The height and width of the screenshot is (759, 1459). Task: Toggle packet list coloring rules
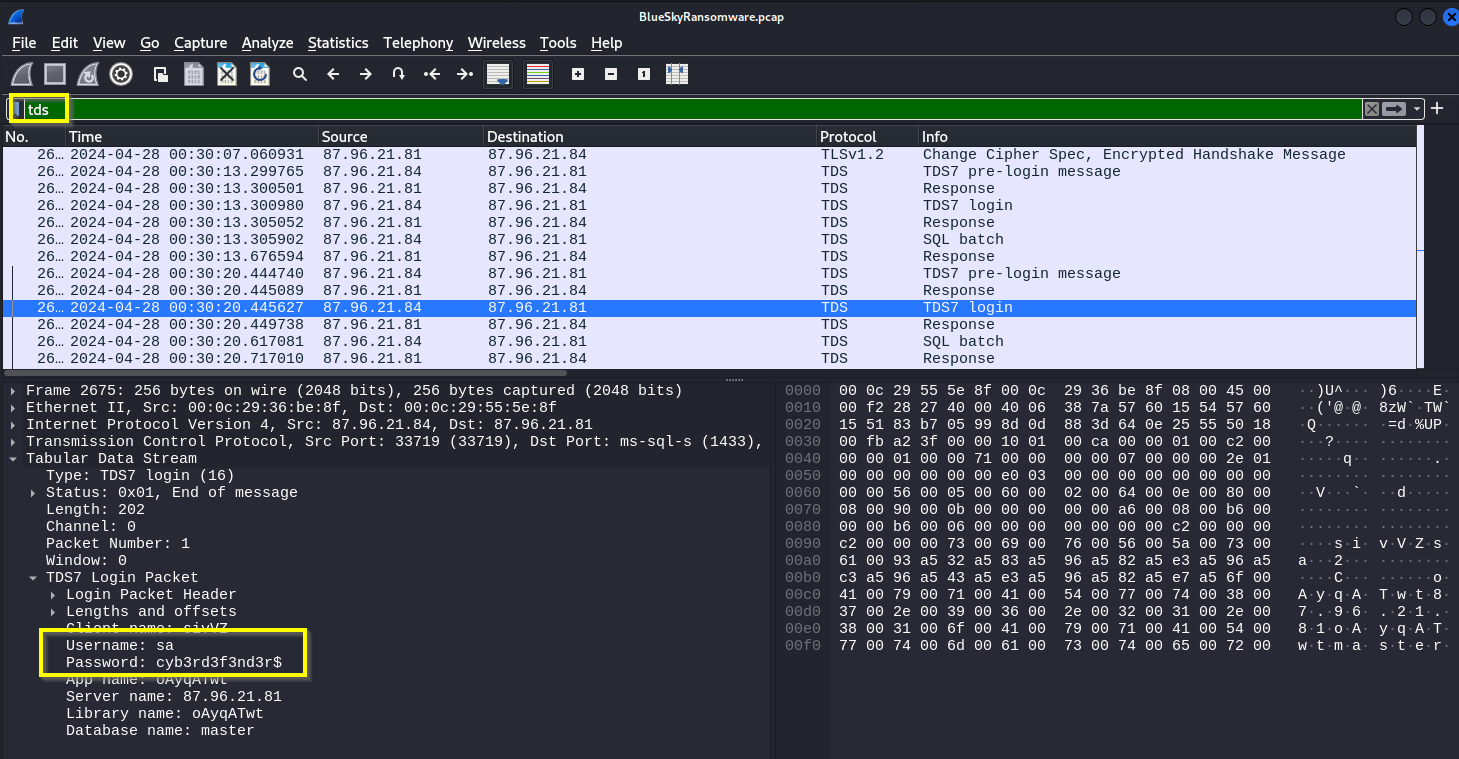point(538,74)
